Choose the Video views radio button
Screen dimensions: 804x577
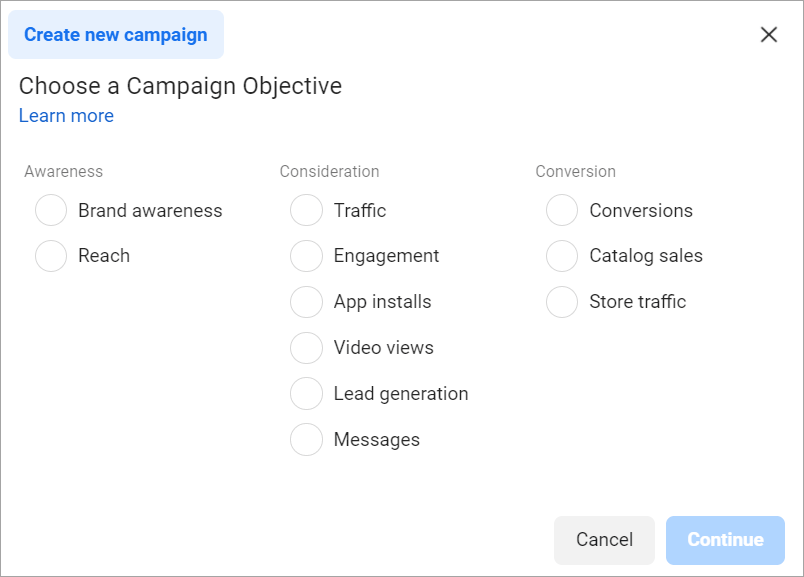[306, 348]
